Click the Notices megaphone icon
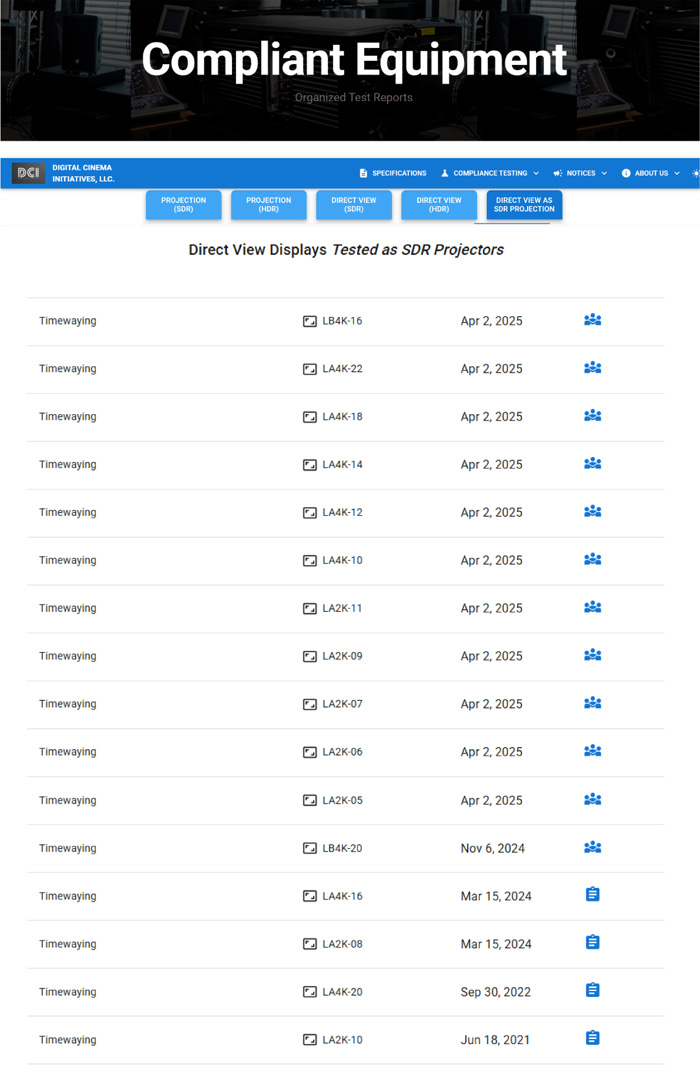 (558, 174)
